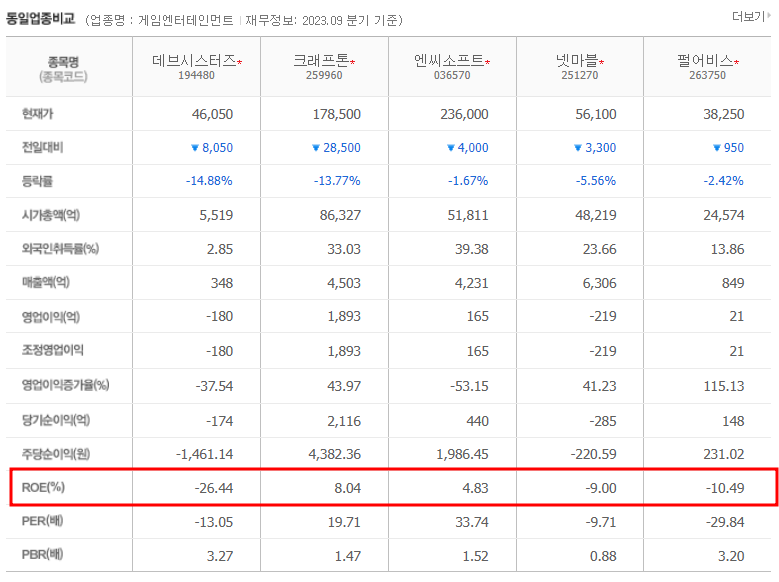Select stock code 259960
Image resolution: width=779 pixels, height=582 pixels.
tap(324, 76)
